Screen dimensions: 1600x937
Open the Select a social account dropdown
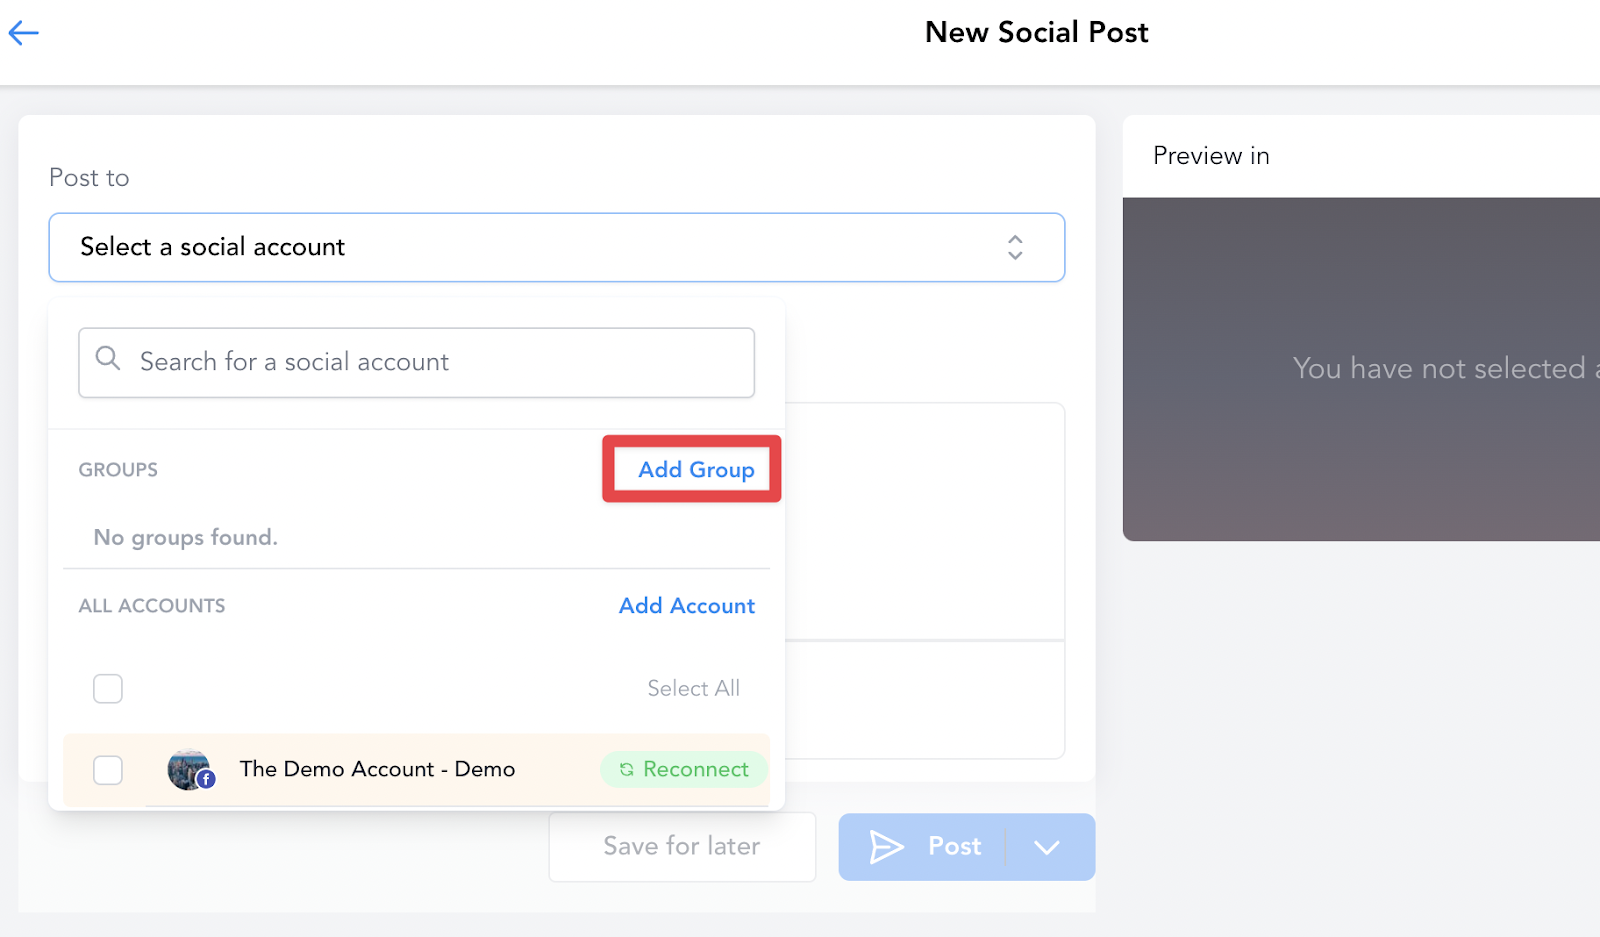[557, 247]
